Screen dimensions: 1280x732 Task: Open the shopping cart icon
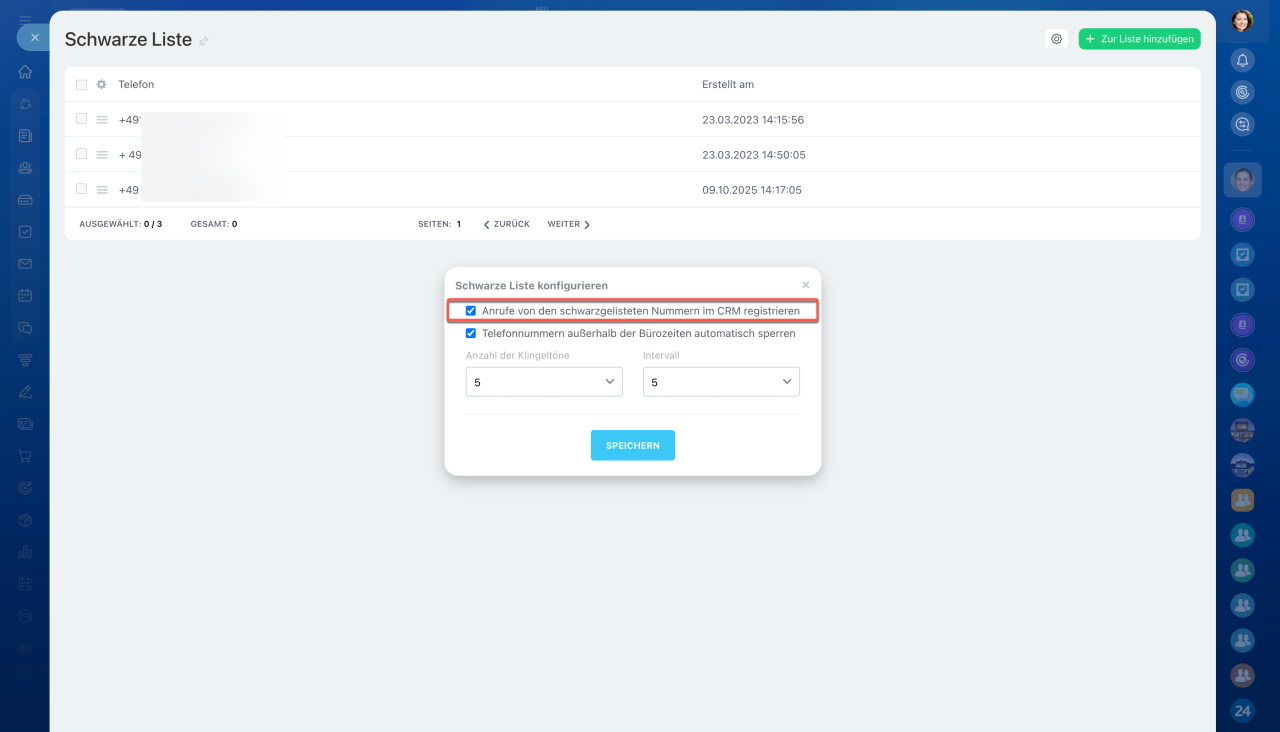click(x=25, y=456)
